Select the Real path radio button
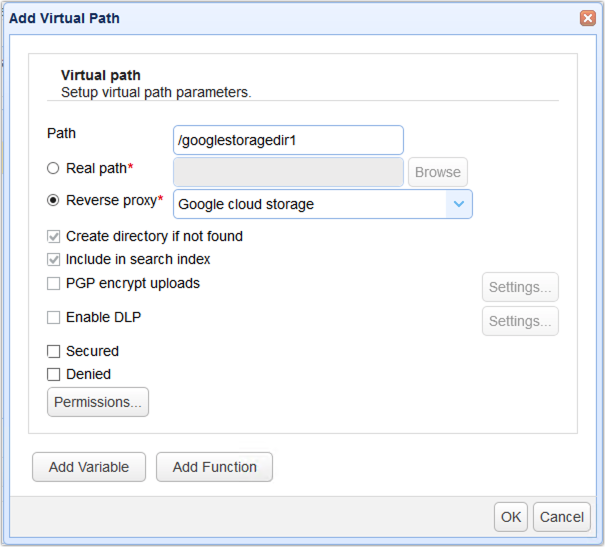 (x=54, y=168)
